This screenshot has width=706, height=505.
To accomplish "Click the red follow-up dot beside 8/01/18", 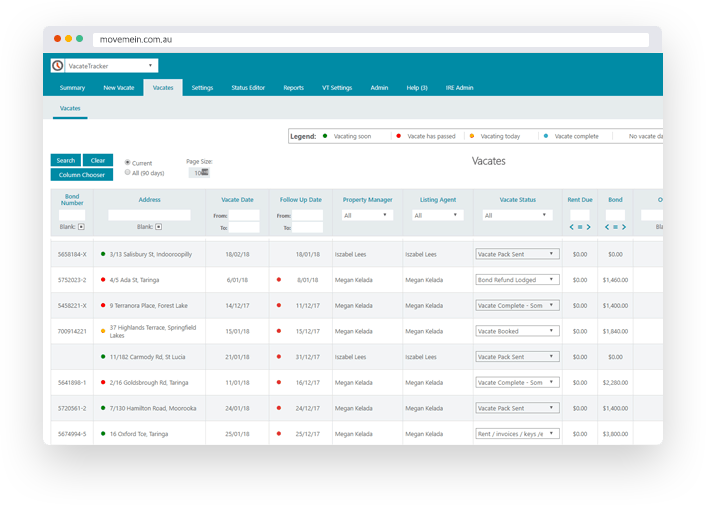I will tap(279, 280).
